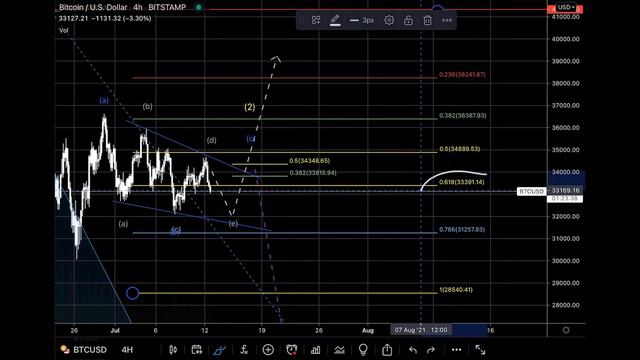Click the plus add-symbol compare icon
The image size is (640, 360).
(x=268, y=350)
